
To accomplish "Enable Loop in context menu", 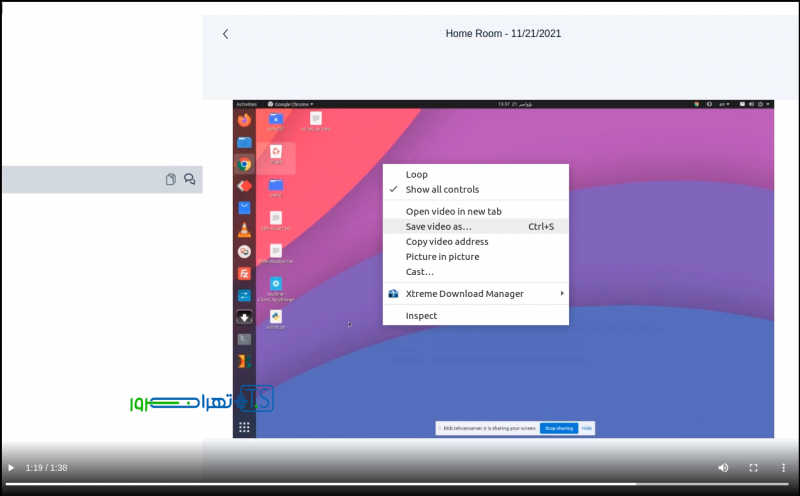I will 416,175.
